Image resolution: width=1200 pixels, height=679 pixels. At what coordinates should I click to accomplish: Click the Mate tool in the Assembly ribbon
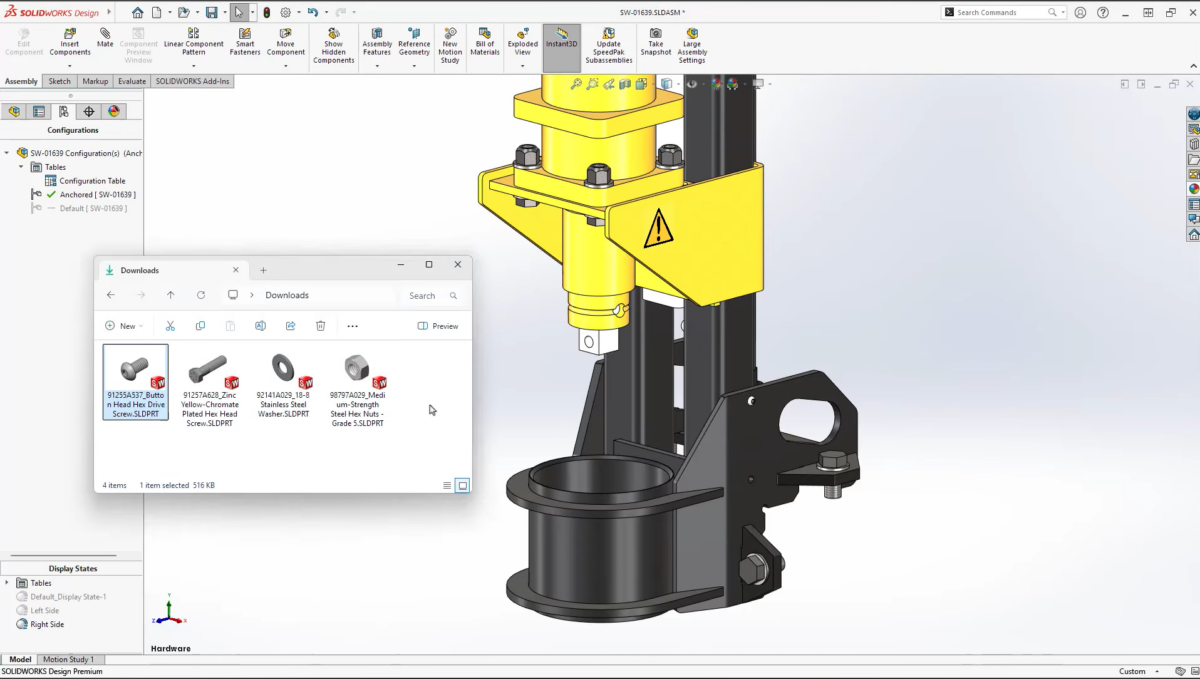click(x=105, y=38)
